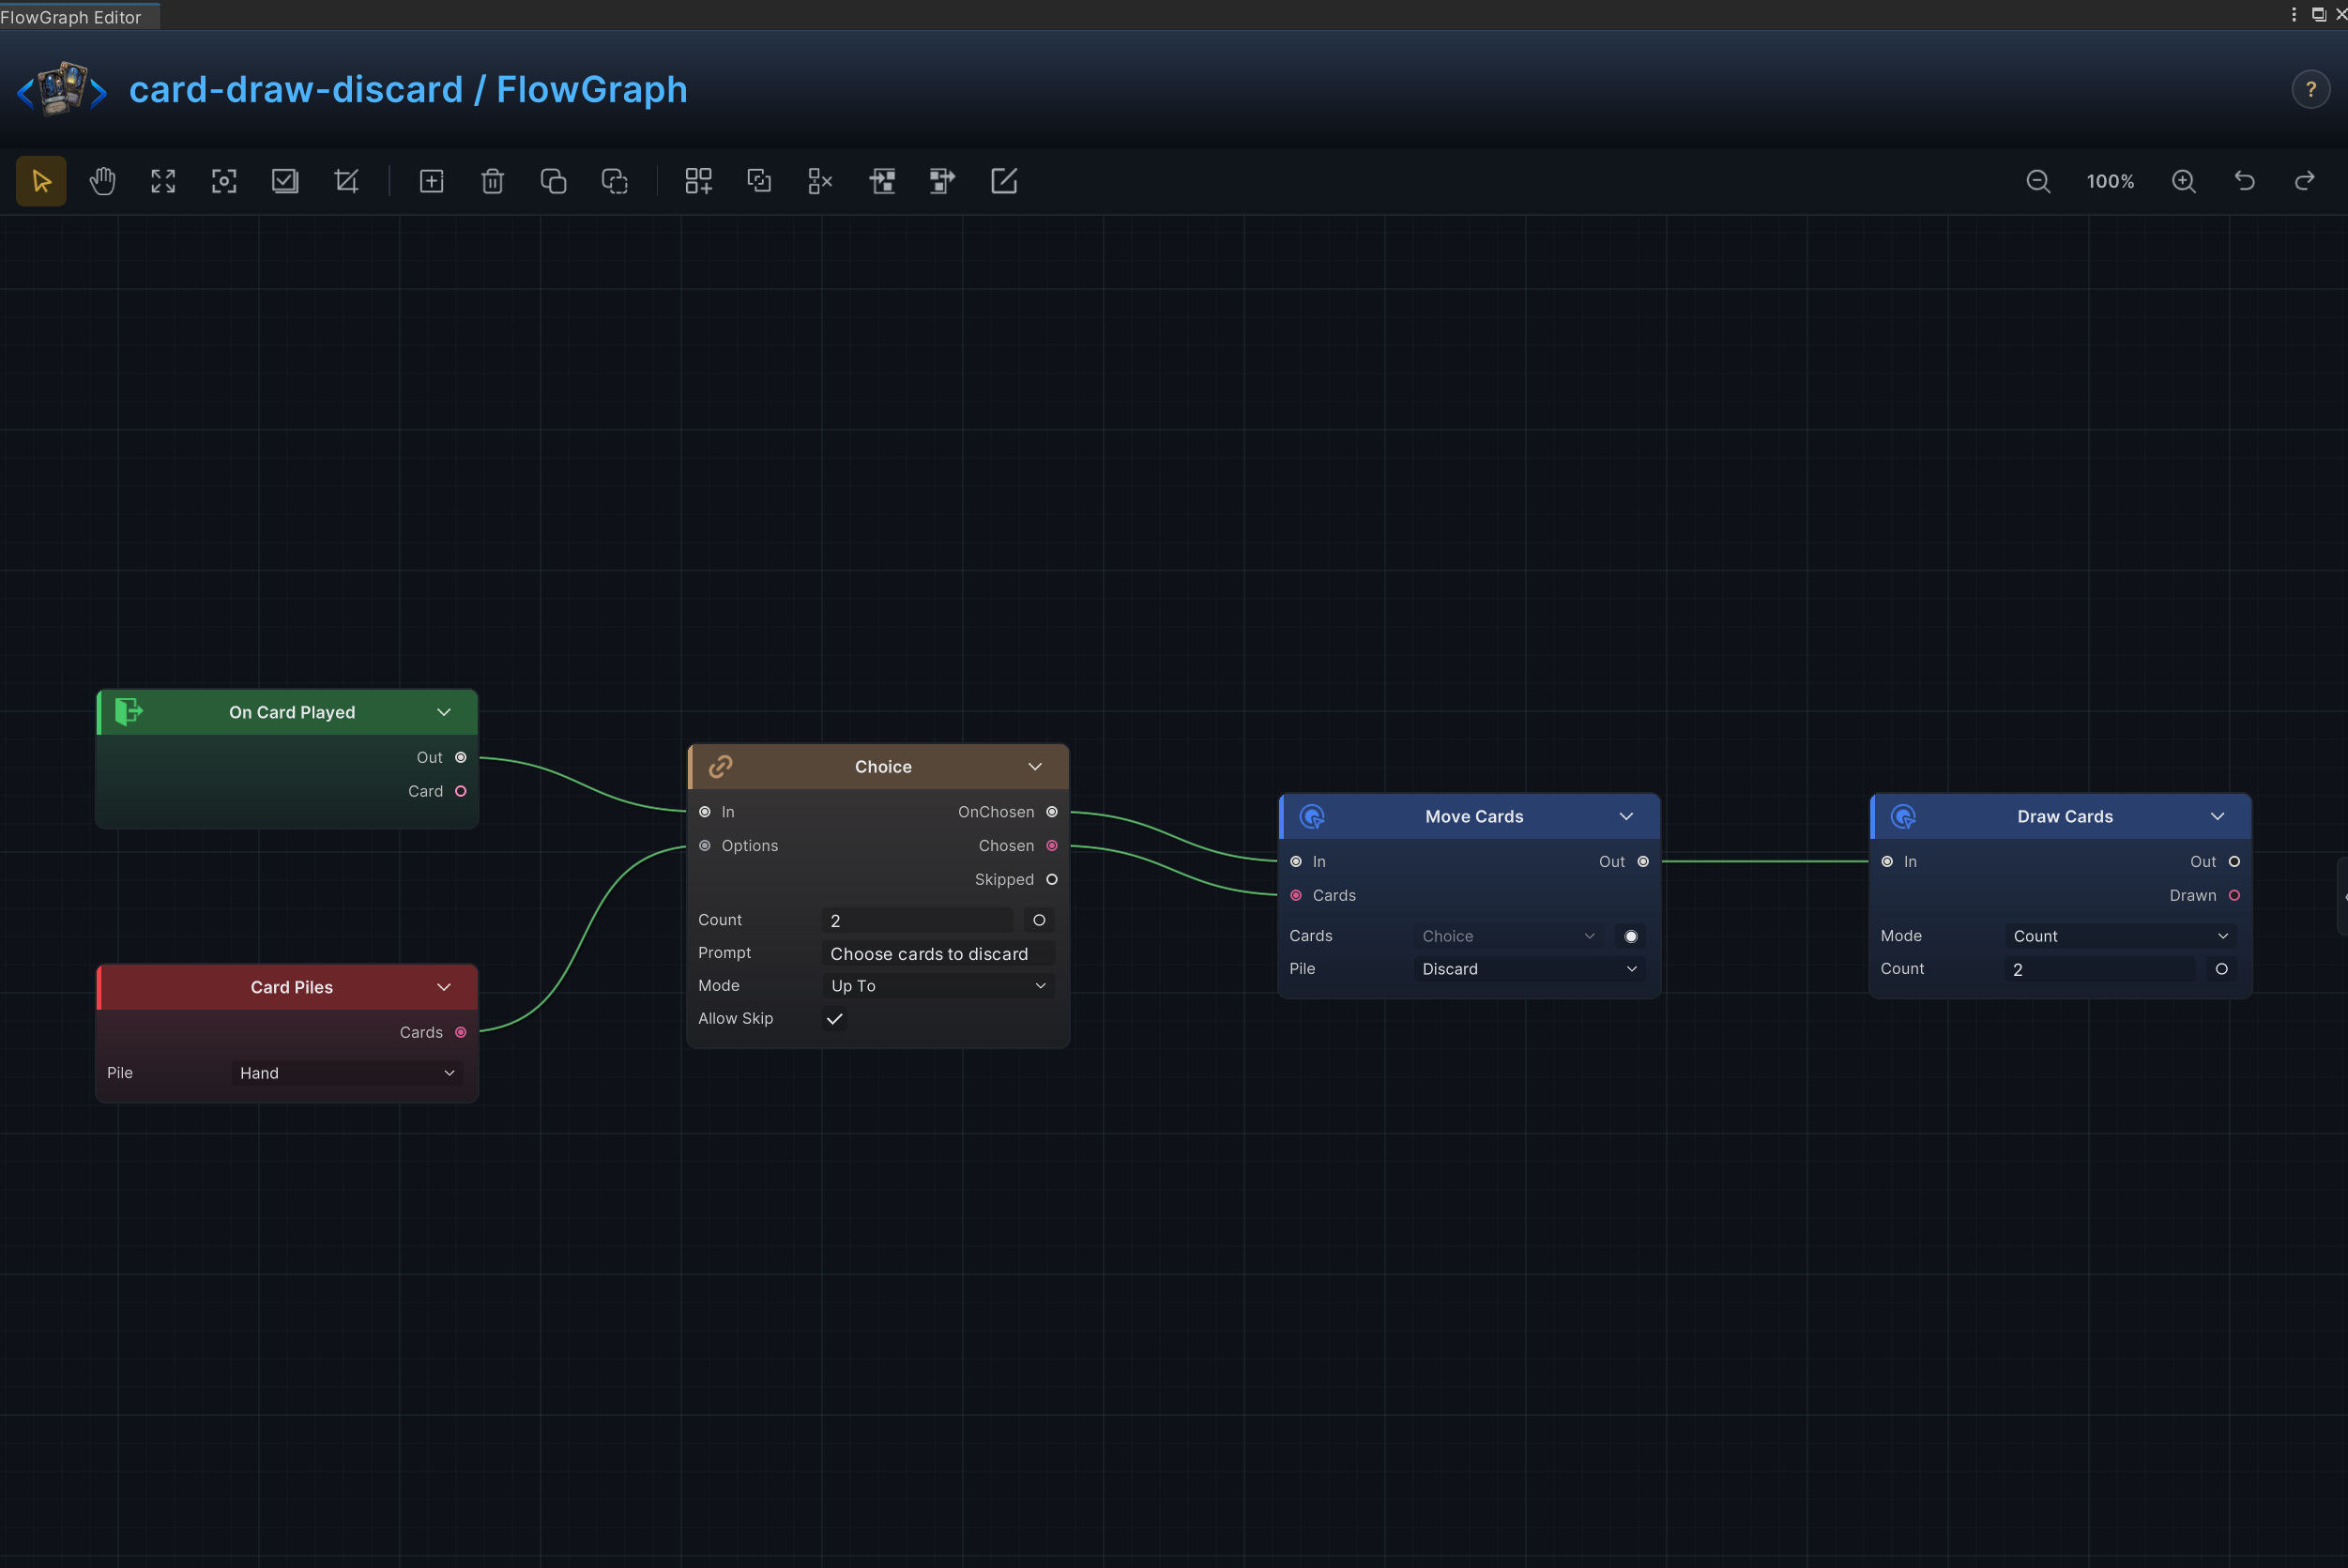Click the redo arrow icon
The width and height of the screenshot is (2348, 1568).
point(2305,181)
